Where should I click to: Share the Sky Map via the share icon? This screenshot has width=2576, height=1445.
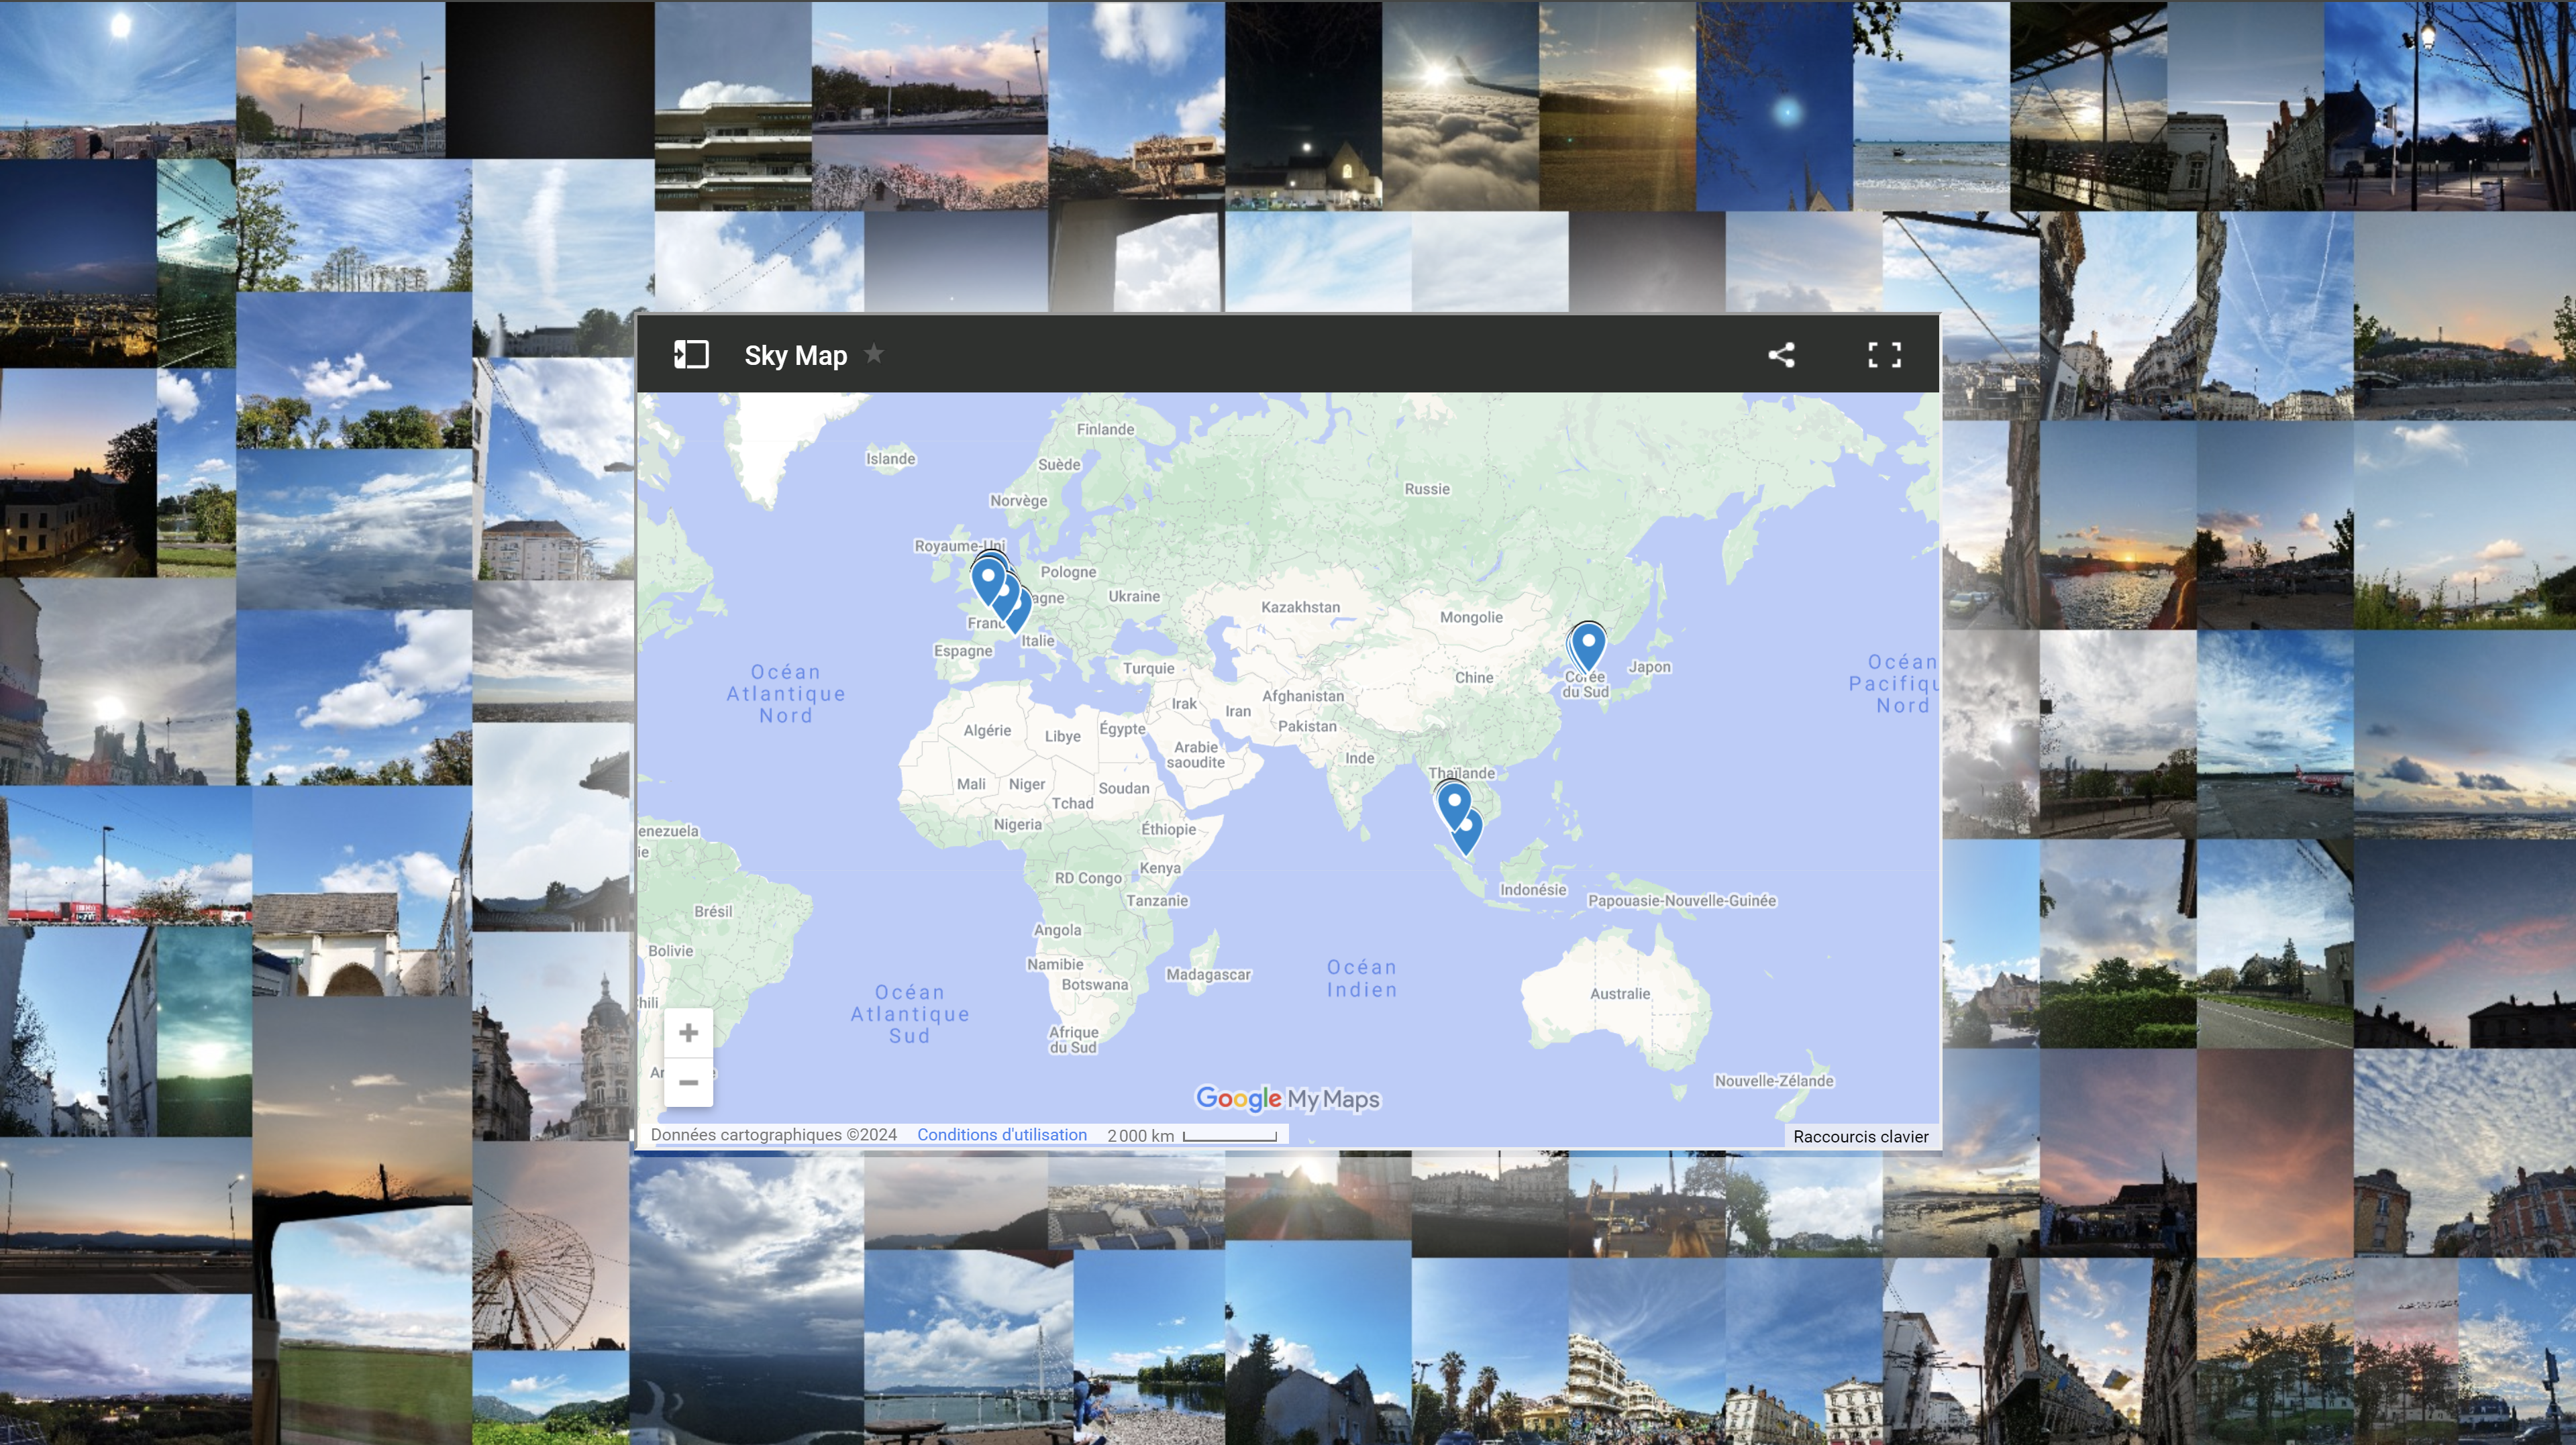[1782, 354]
